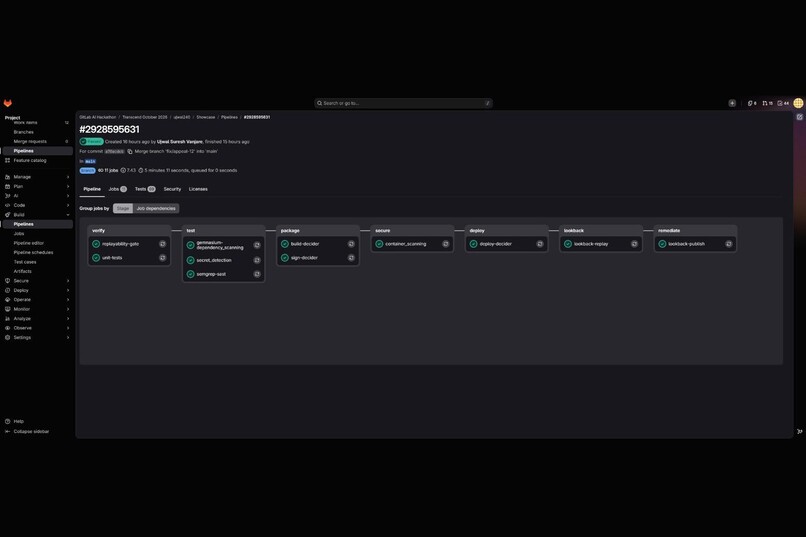806x537 pixels.
Task: Open Test cases in the sidebar
Action: (36, 262)
